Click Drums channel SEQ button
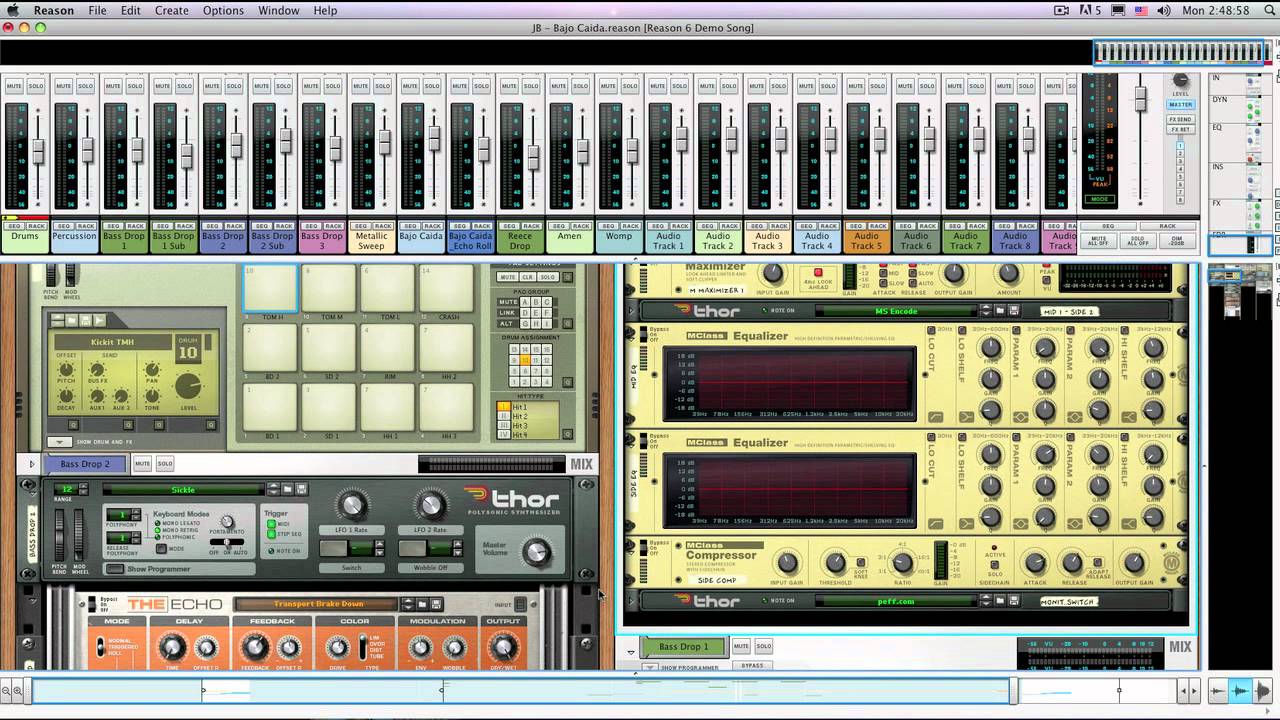The height and width of the screenshot is (720, 1280). [14, 226]
